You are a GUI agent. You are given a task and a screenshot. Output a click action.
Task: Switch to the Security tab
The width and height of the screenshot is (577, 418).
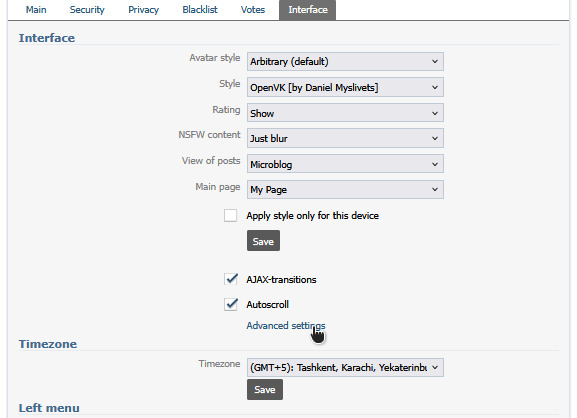[87, 10]
